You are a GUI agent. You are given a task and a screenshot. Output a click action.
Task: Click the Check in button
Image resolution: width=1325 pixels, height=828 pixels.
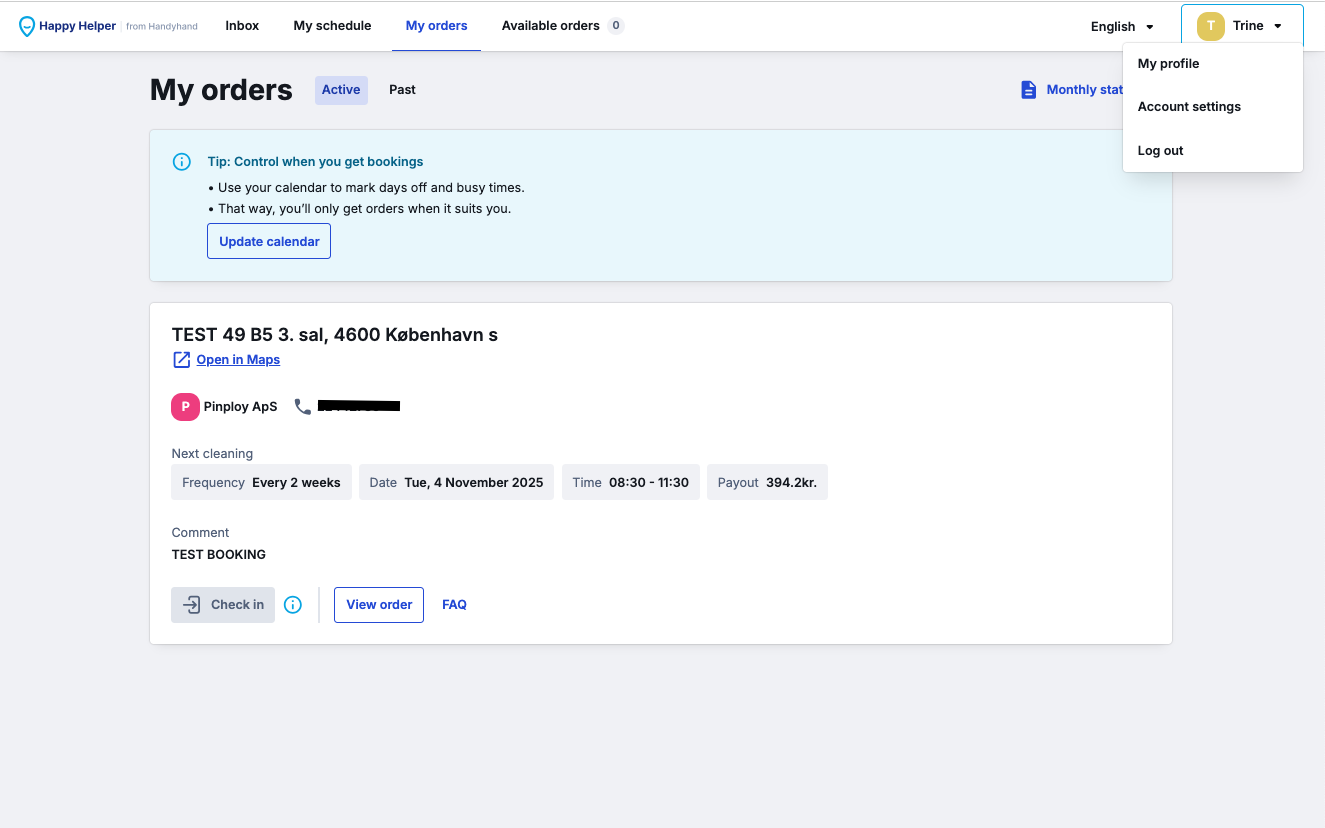(x=223, y=605)
